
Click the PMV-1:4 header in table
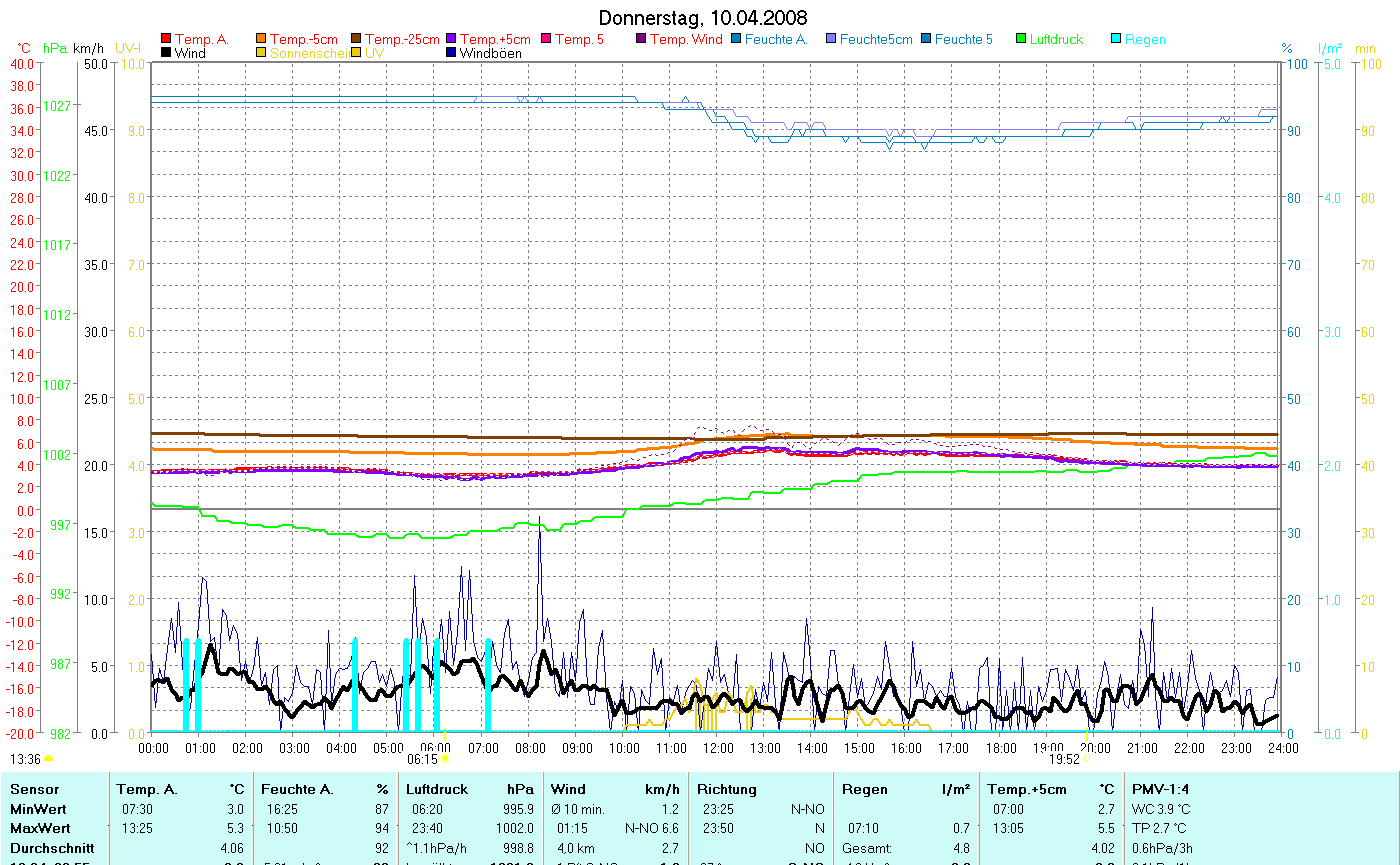1160,789
